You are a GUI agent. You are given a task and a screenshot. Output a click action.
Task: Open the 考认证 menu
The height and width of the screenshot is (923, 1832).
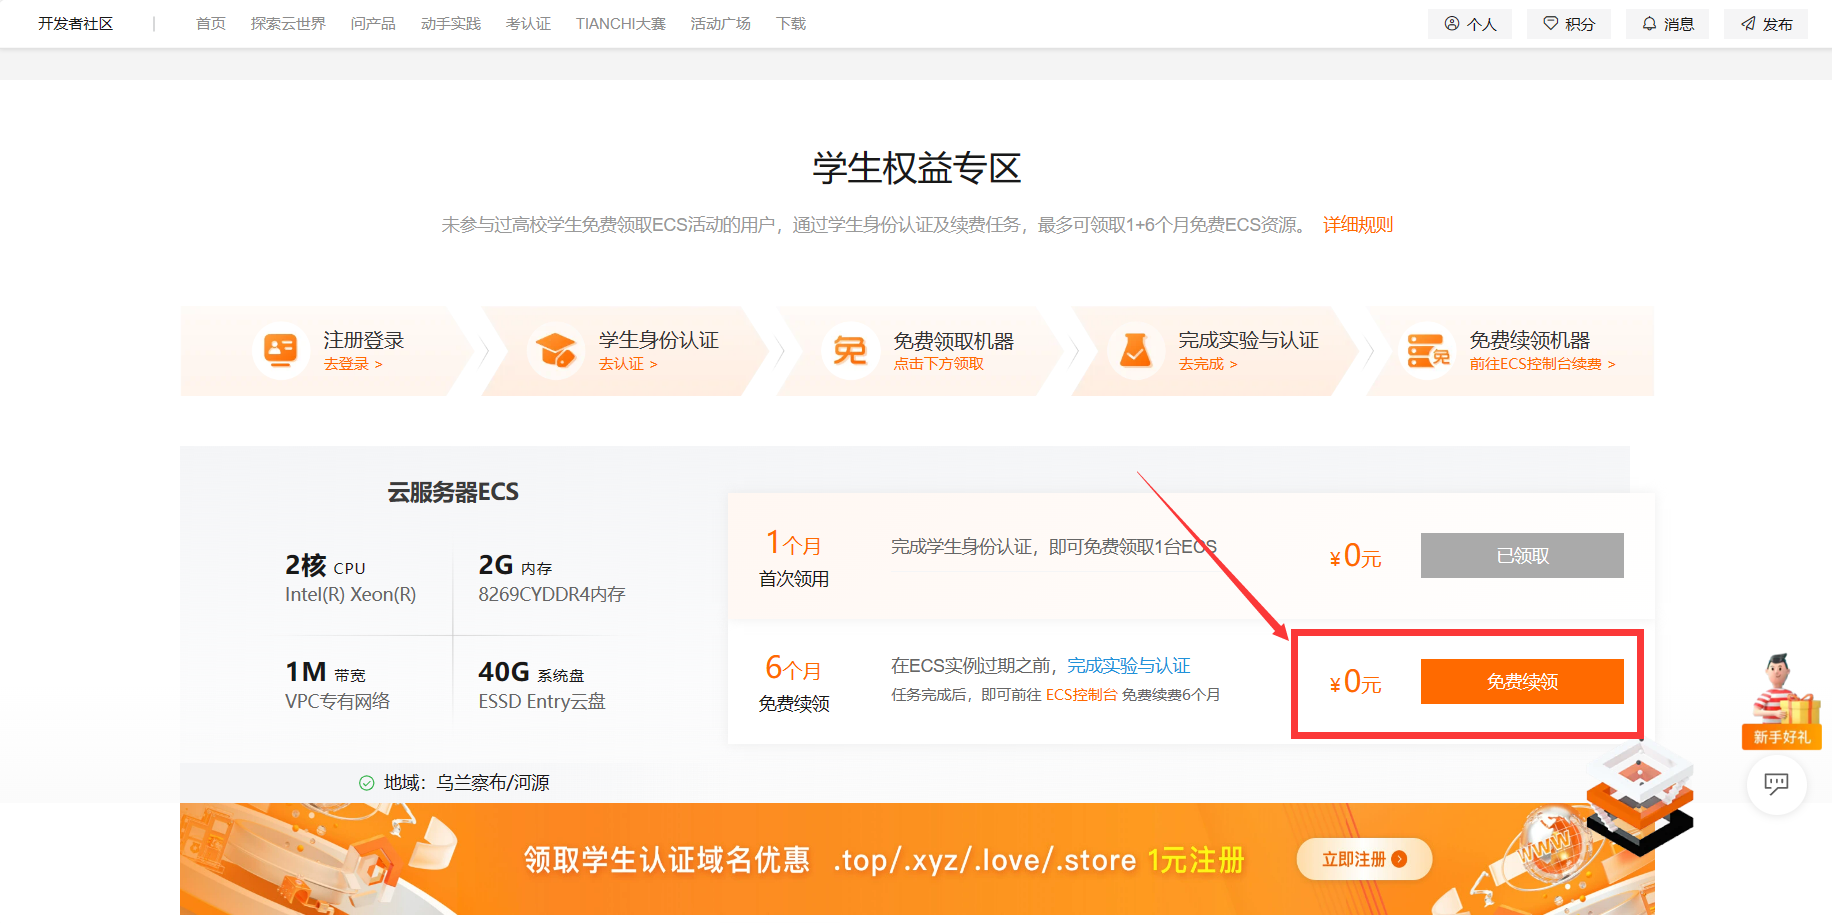pyautogui.click(x=528, y=24)
